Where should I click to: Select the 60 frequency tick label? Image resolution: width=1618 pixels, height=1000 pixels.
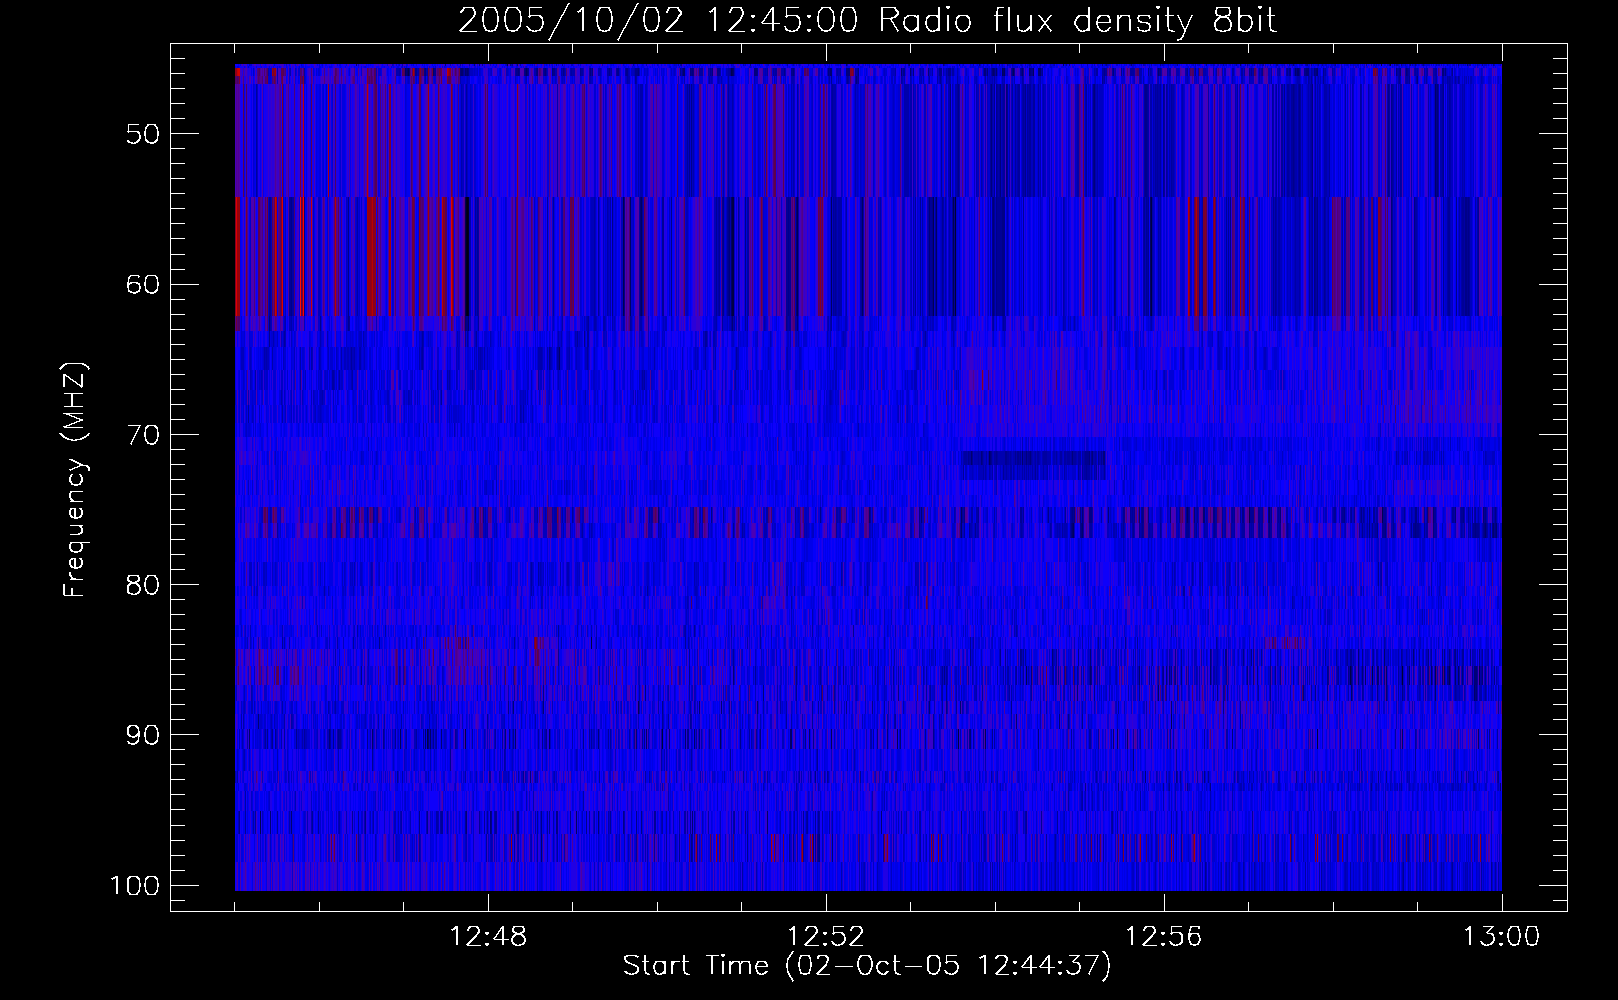point(143,284)
